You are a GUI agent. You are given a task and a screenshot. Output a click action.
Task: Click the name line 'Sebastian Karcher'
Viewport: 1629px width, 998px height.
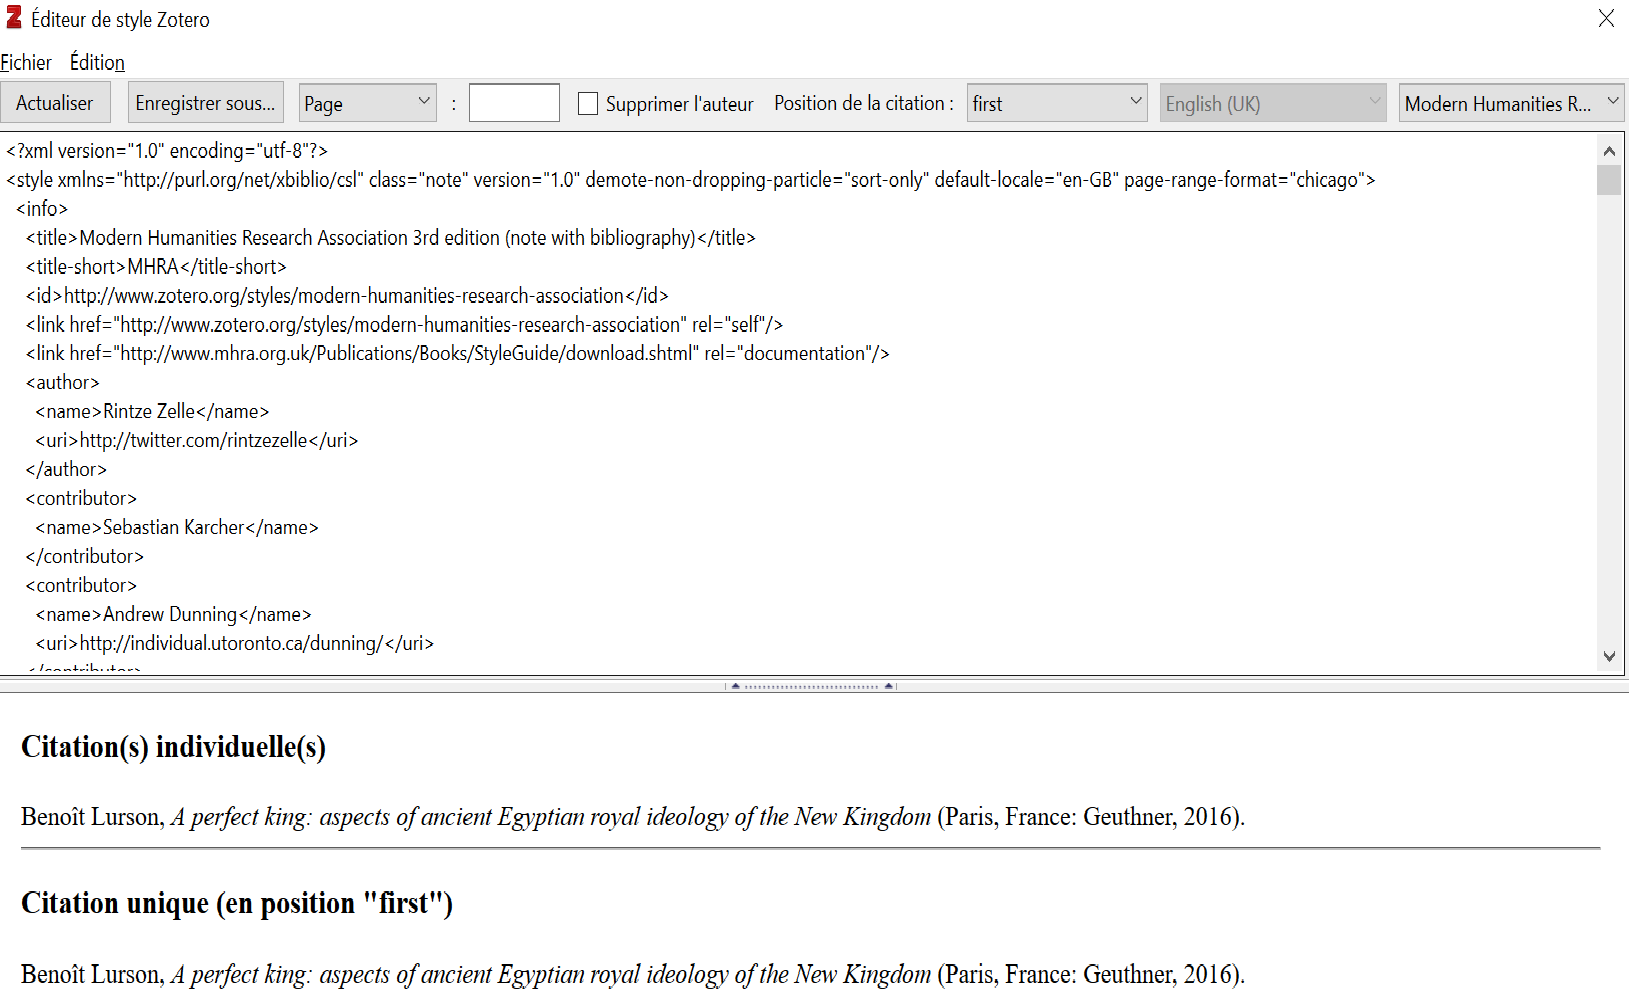177,528
